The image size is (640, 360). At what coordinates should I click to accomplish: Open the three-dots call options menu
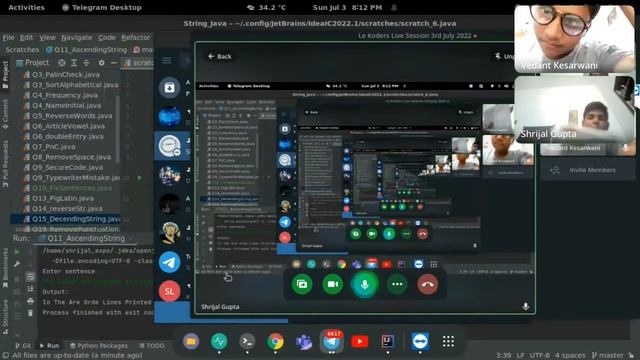(397, 284)
